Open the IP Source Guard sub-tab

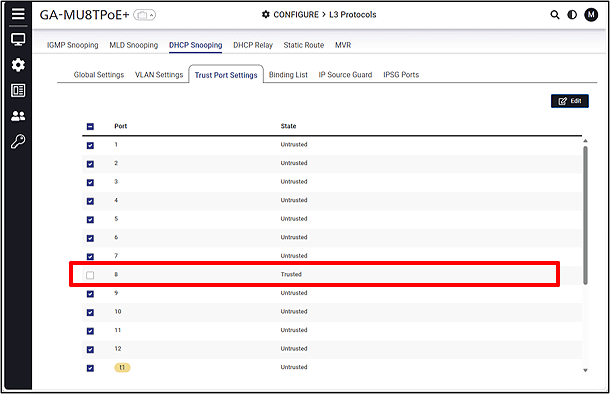[345, 75]
